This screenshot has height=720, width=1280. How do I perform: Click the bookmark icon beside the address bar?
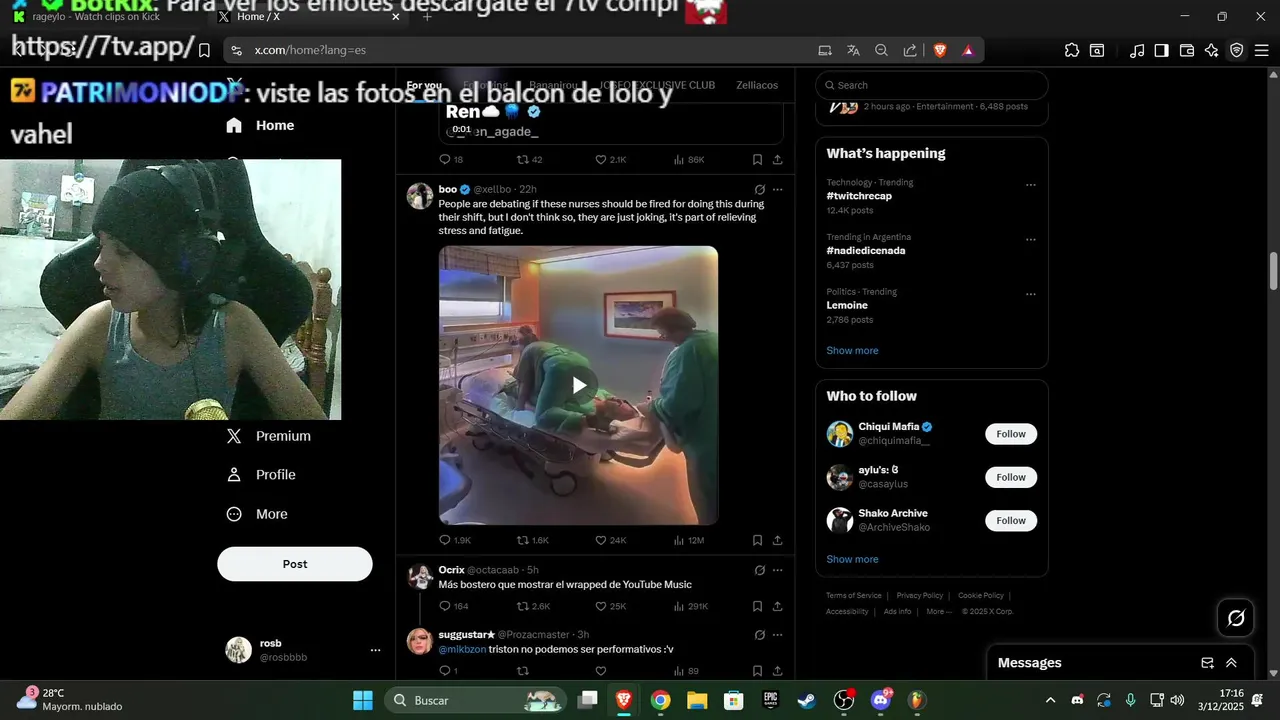204,50
